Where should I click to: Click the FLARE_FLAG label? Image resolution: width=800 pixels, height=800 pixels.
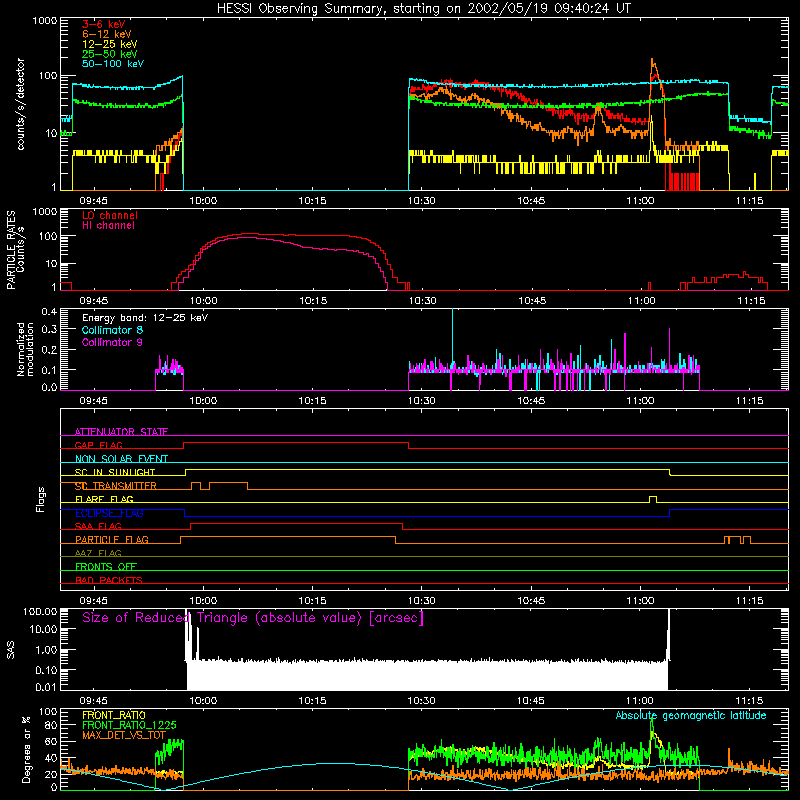pyautogui.click(x=104, y=499)
